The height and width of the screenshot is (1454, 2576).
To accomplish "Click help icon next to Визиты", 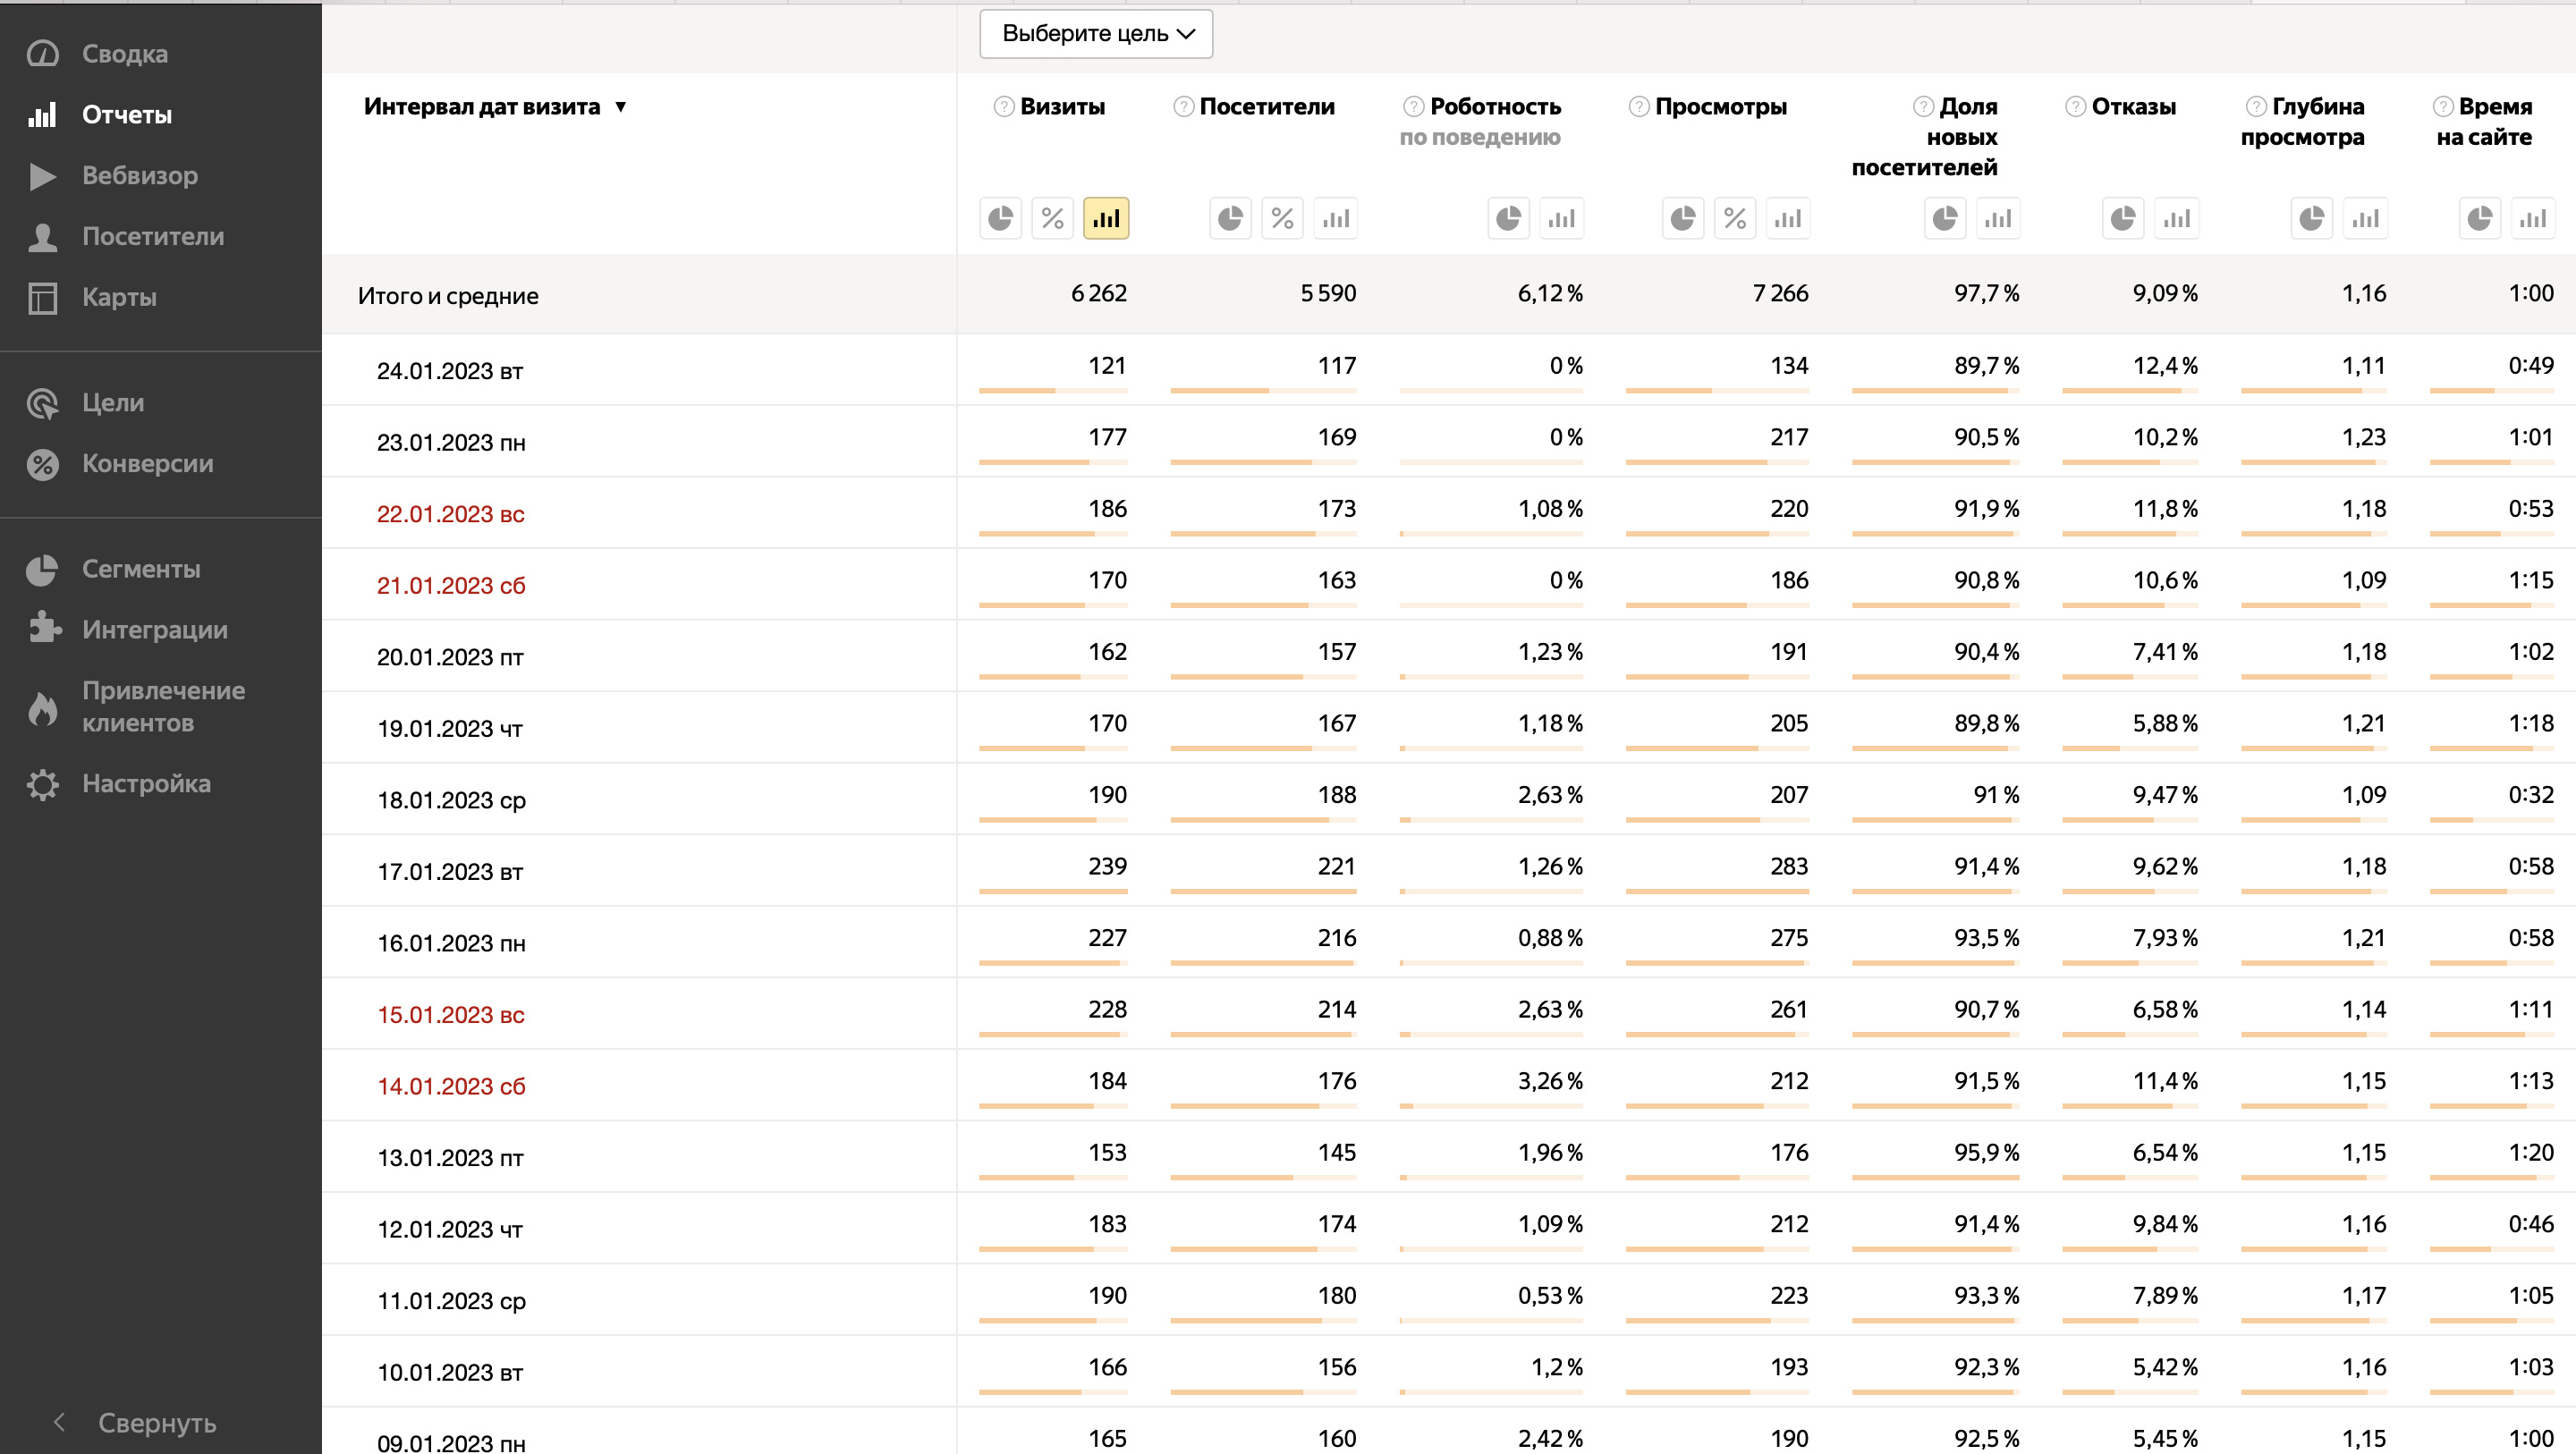I will coord(1004,106).
